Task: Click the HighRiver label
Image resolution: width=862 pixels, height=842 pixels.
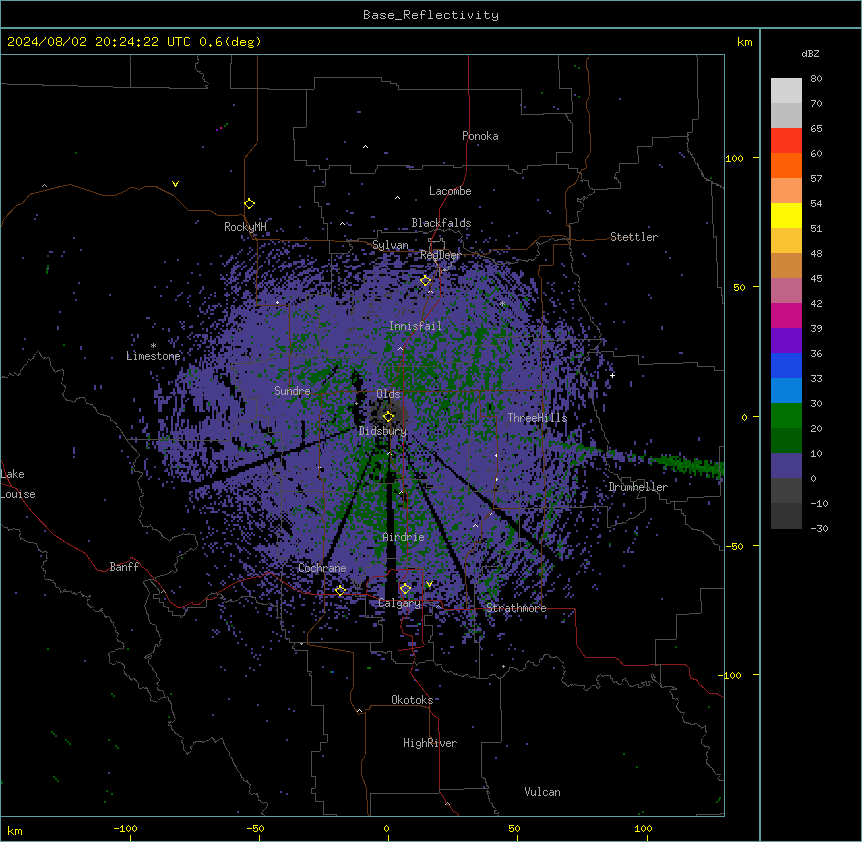Action: [x=430, y=743]
